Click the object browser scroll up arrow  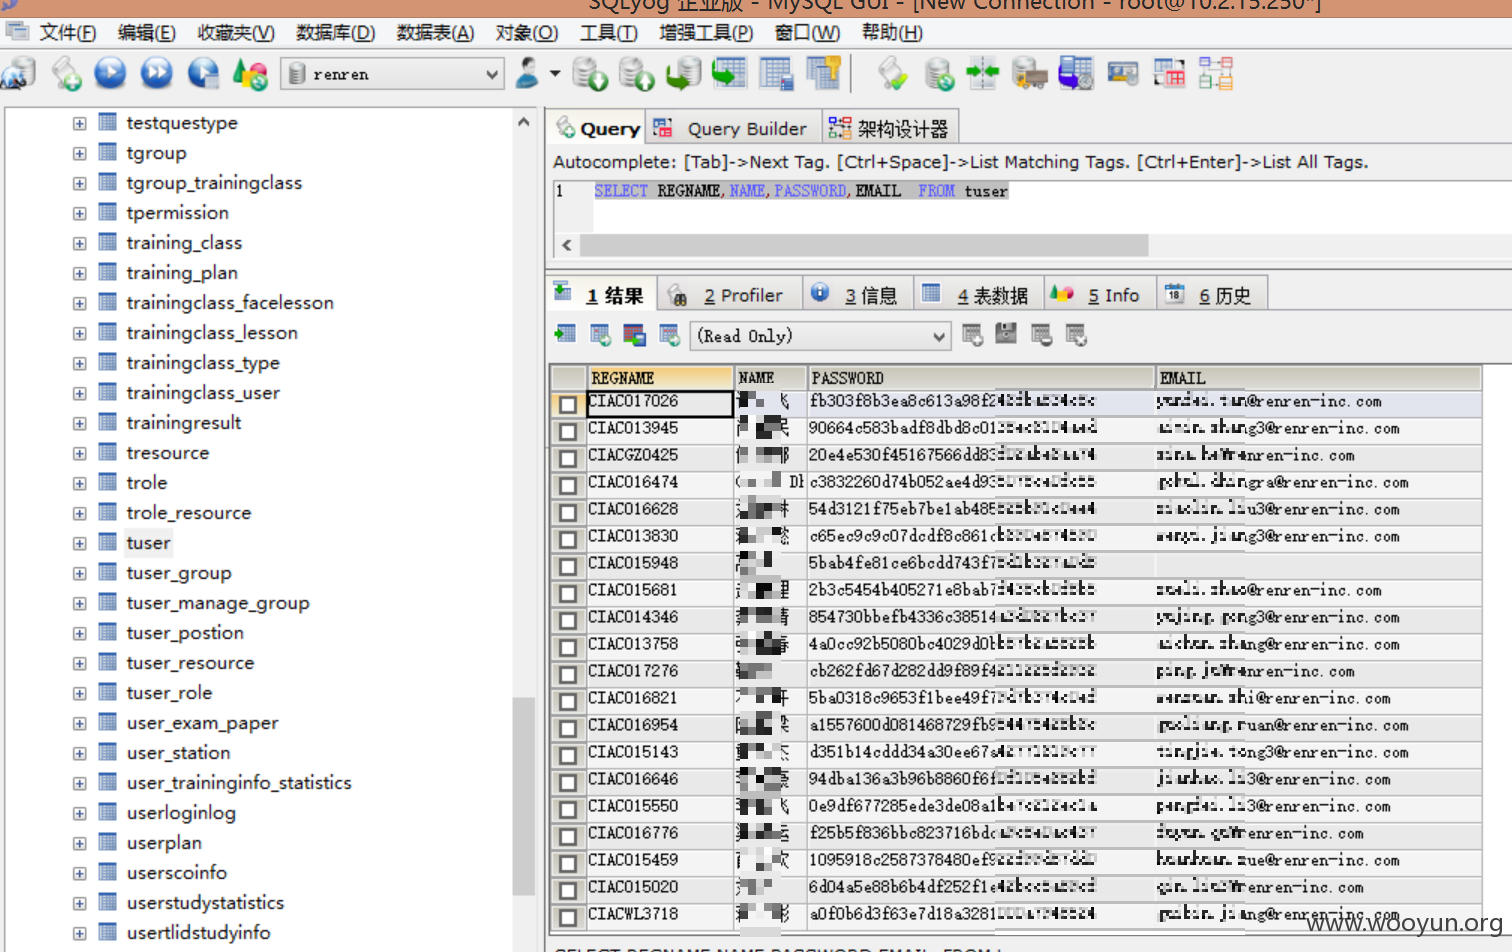[x=524, y=122]
